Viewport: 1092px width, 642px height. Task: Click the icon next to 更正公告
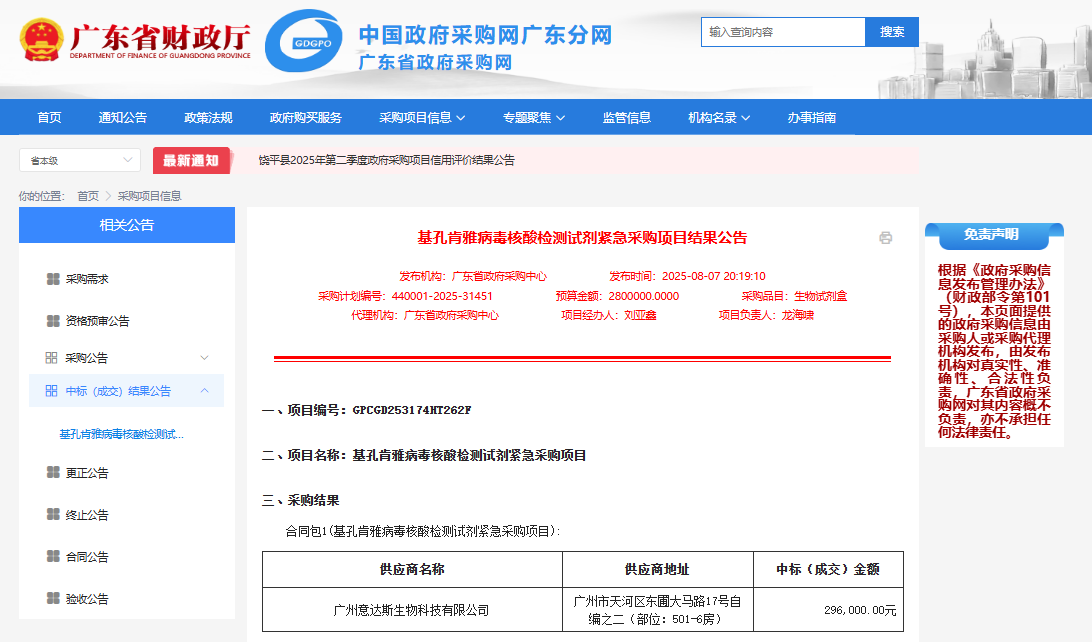tap(53, 473)
